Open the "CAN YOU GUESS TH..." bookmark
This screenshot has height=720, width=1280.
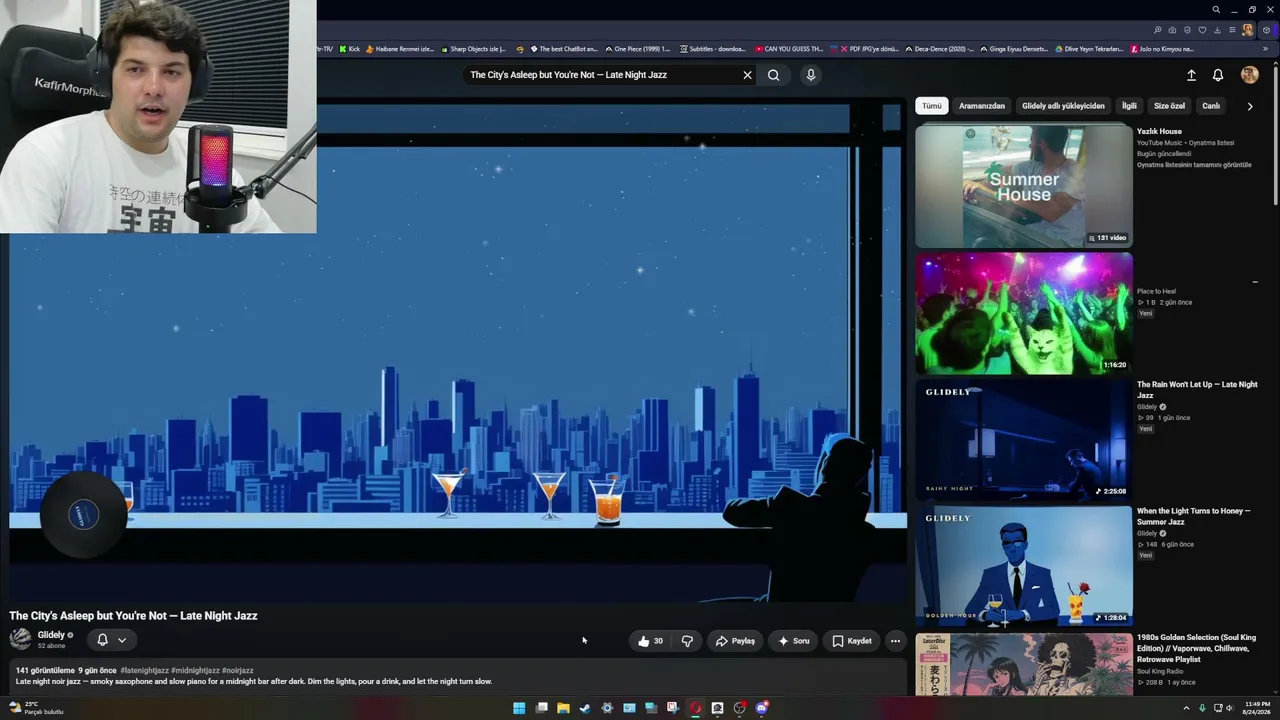pyautogui.click(x=789, y=48)
